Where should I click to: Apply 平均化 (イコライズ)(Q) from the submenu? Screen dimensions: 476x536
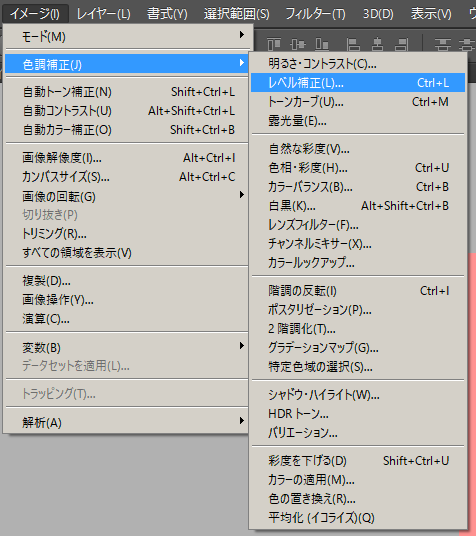(x=358, y=518)
